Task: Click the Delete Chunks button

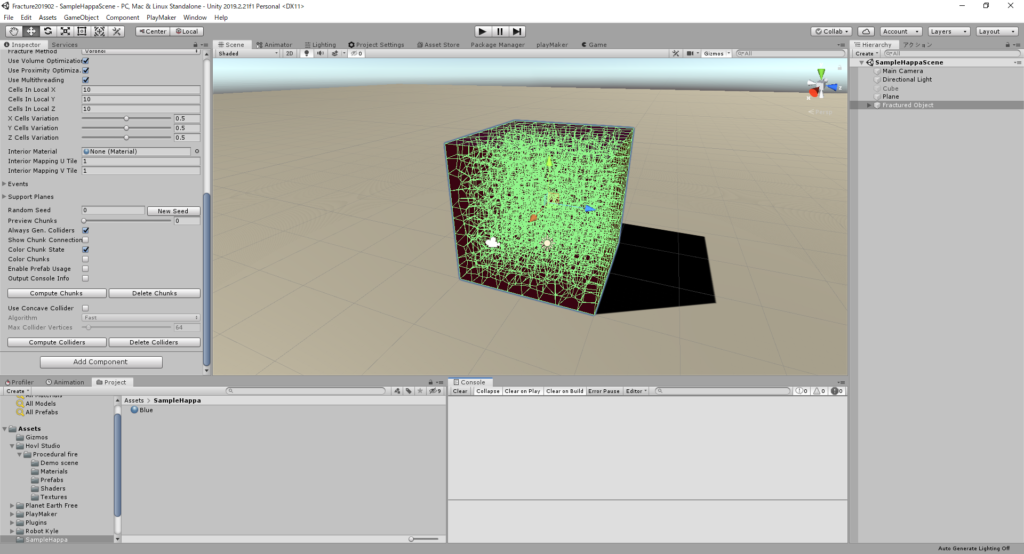Action: pyautogui.click(x=154, y=293)
